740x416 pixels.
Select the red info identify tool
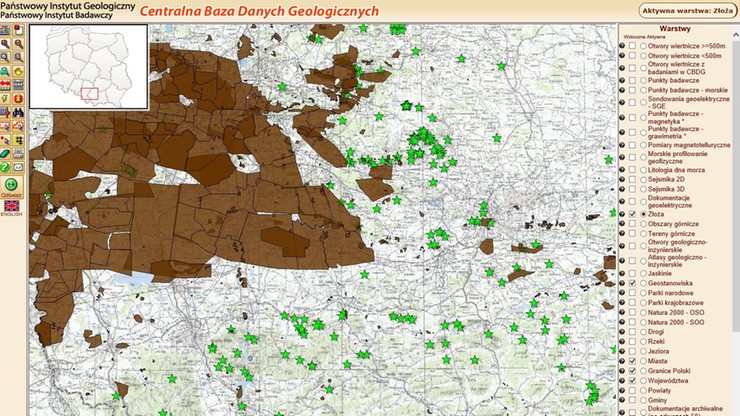(x=18, y=99)
